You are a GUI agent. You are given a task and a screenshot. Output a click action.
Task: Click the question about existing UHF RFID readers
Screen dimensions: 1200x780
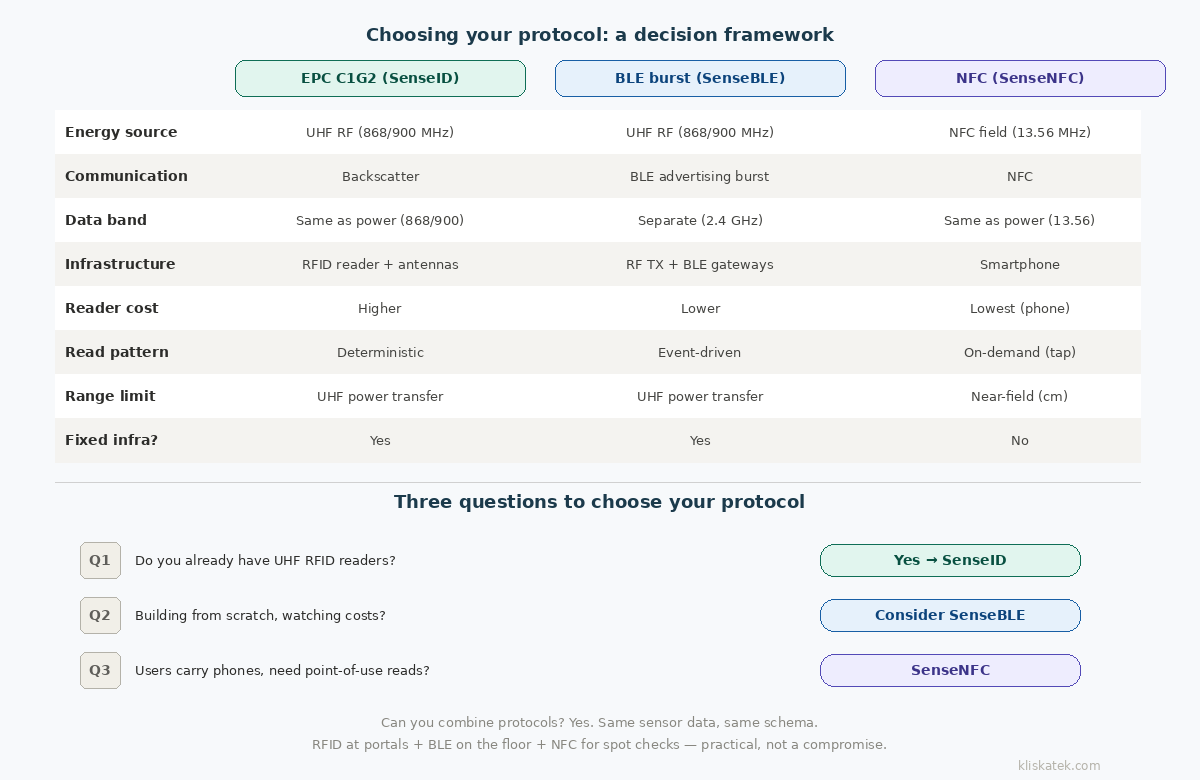point(265,561)
